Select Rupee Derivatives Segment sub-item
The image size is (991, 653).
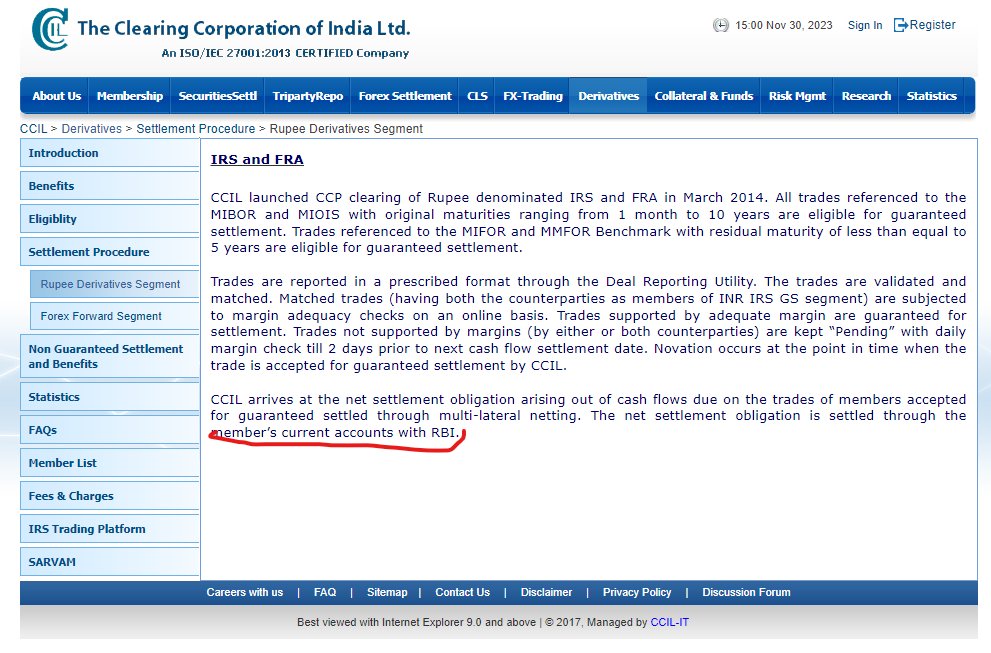pos(114,284)
